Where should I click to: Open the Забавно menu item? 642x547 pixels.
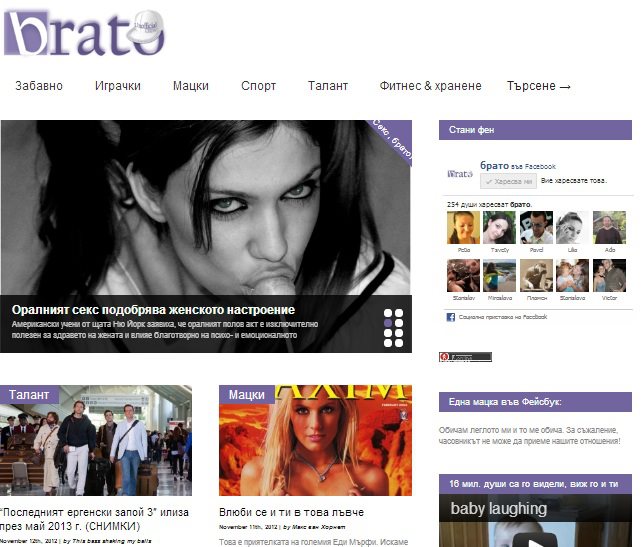tap(39, 86)
